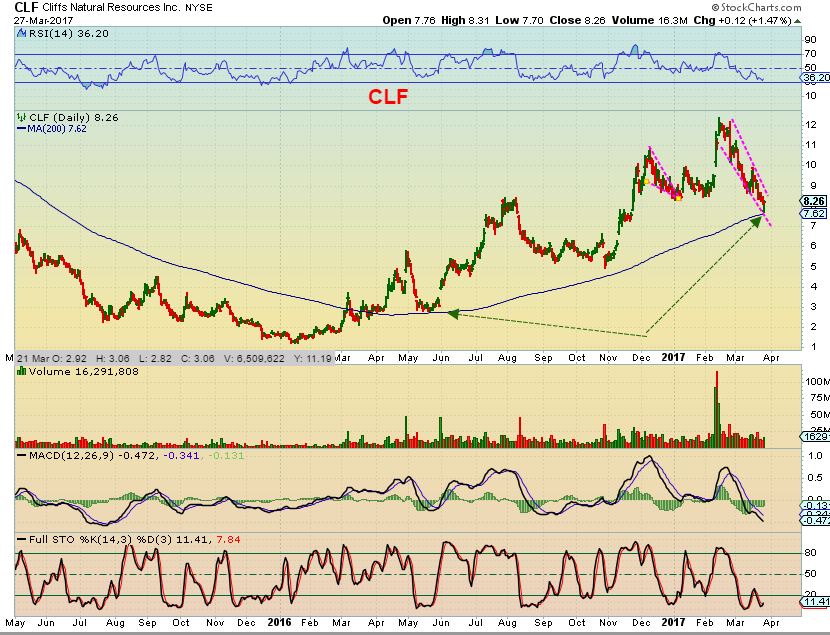
Task: Click the company name Cliffs Natural Resources Inc.
Action: click(111, 8)
